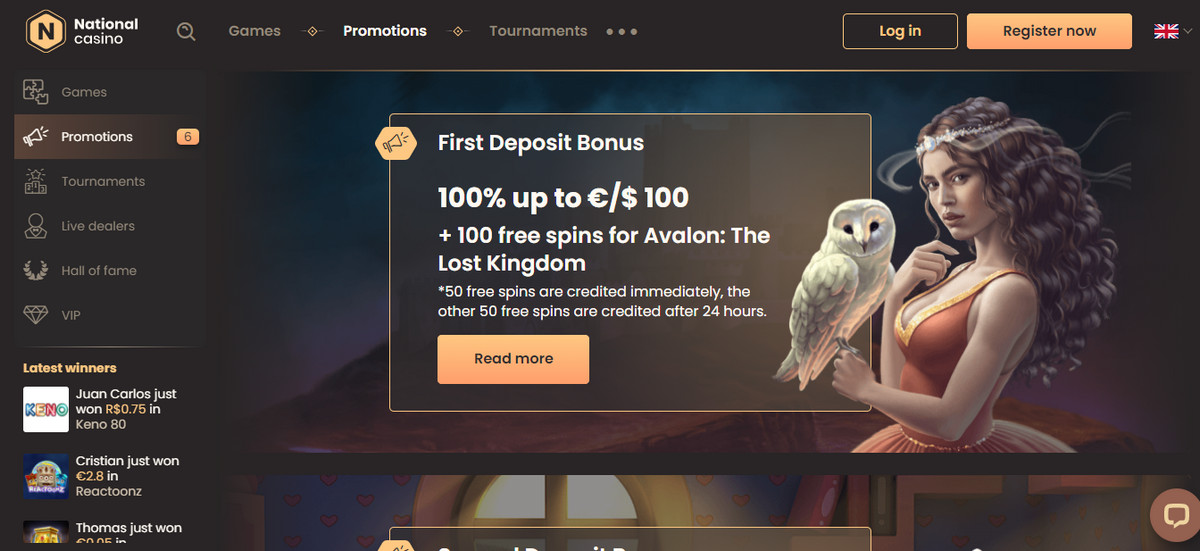Screen dimensions: 1200x551
Task: Expand the language selector with UK flag
Action: click(x=1173, y=31)
